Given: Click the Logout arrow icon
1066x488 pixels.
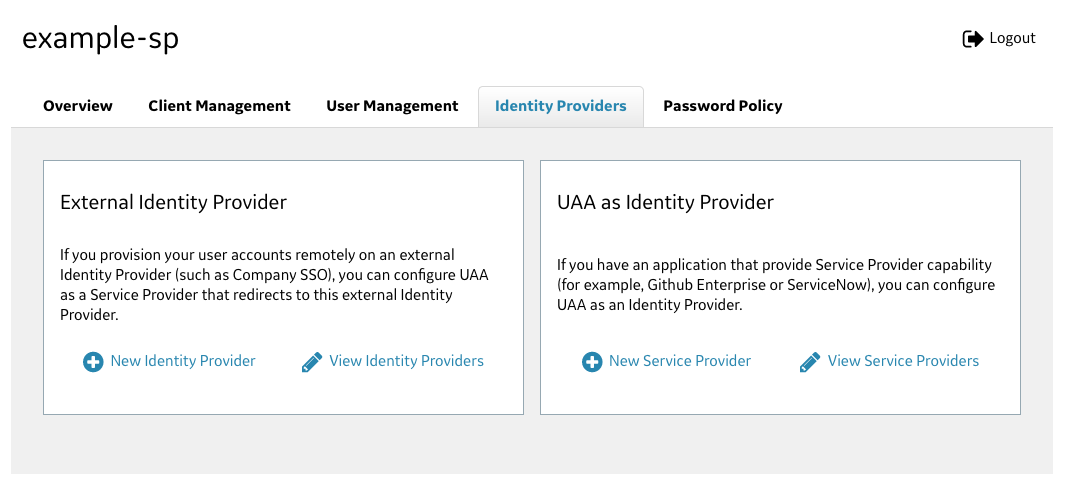Looking at the screenshot, I should click(x=973, y=39).
